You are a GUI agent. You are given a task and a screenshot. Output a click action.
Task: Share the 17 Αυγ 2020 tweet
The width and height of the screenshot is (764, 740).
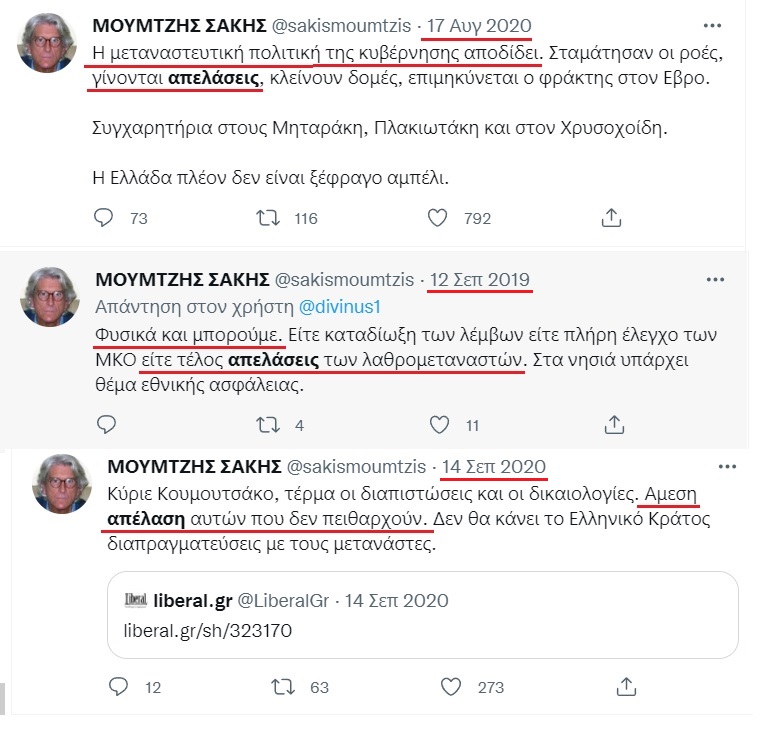(612, 217)
